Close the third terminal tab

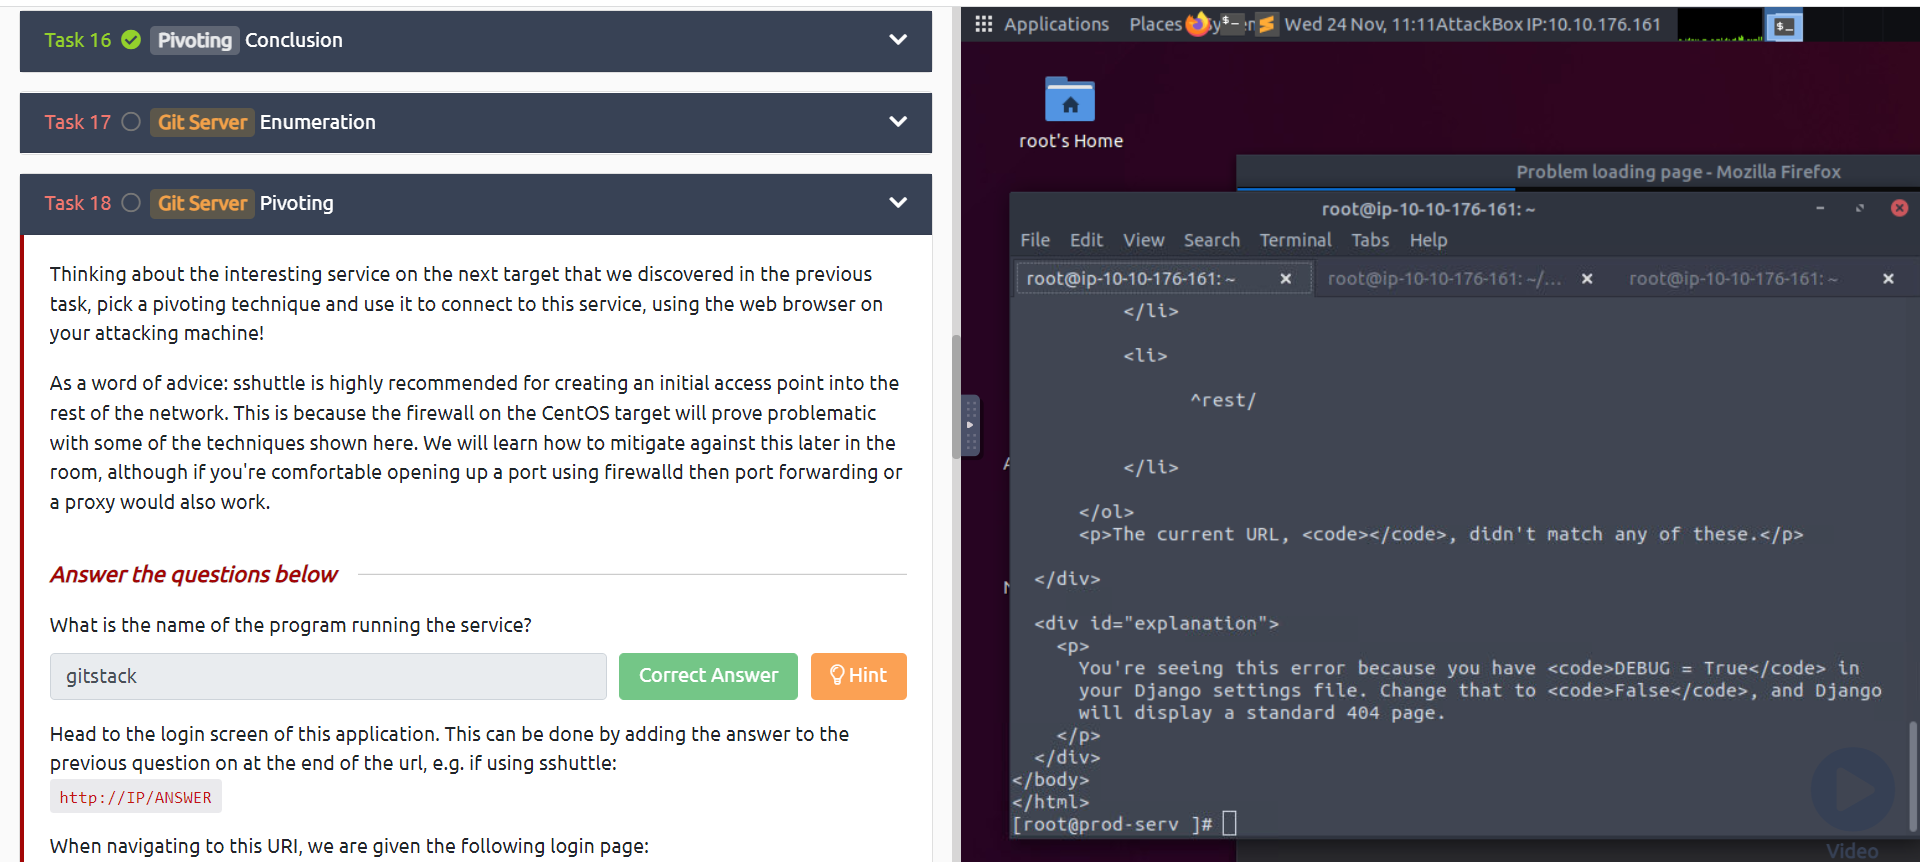[1888, 279]
